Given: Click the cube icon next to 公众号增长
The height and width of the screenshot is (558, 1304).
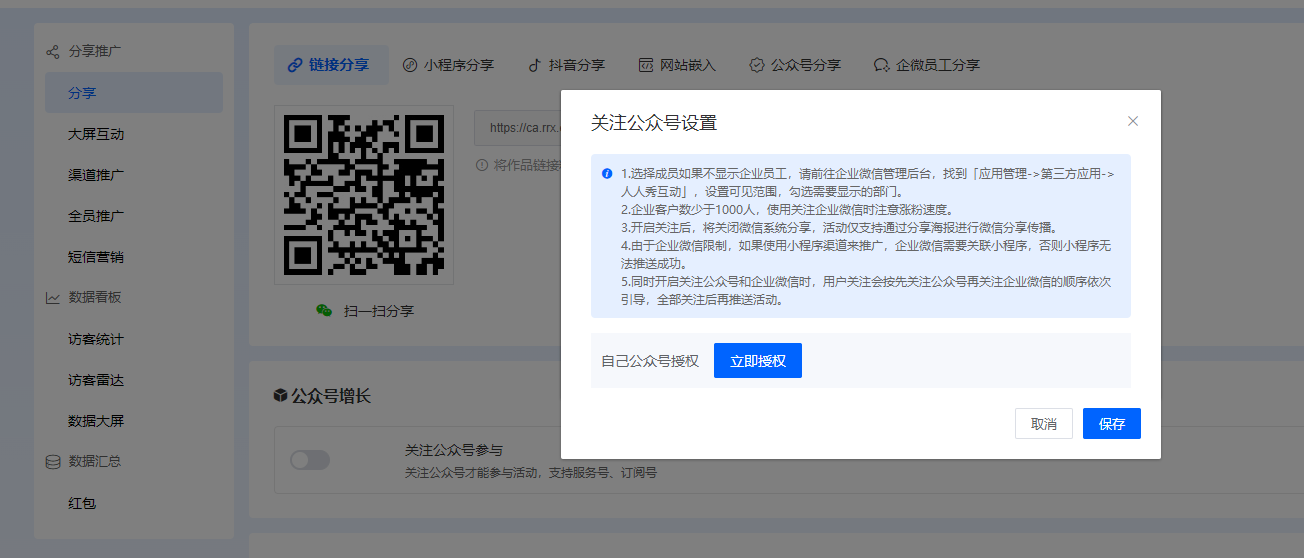Looking at the screenshot, I should [280, 397].
